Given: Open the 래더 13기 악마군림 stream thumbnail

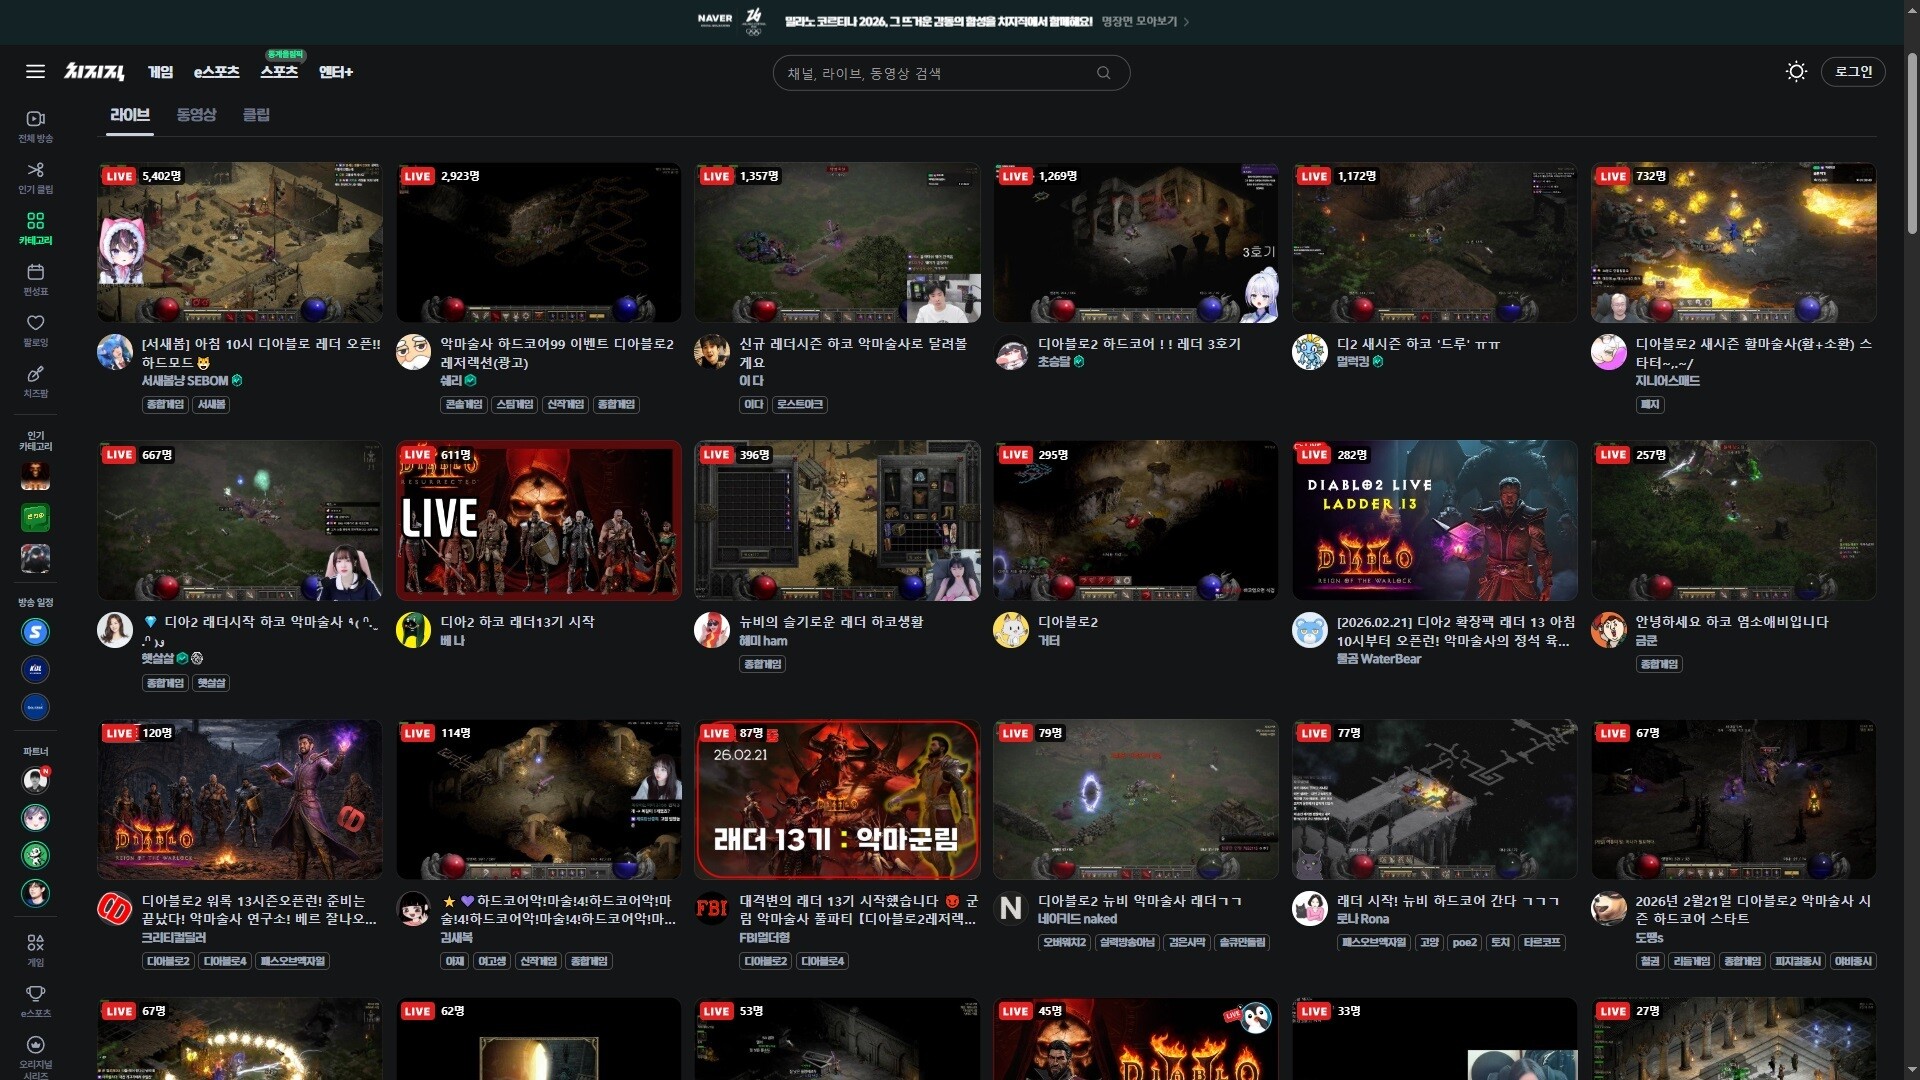Looking at the screenshot, I should tap(837, 799).
